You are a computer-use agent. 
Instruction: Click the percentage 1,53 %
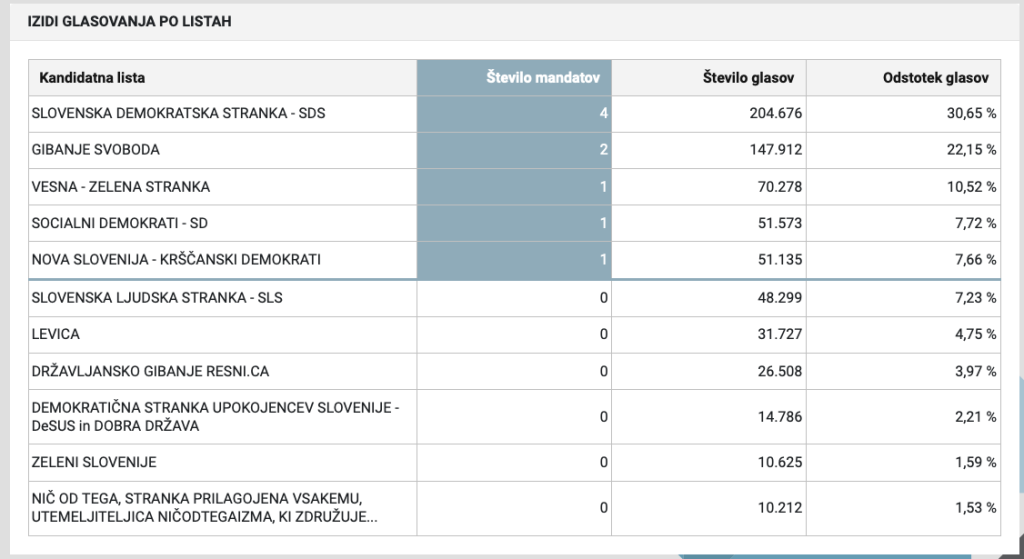[976, 508]
